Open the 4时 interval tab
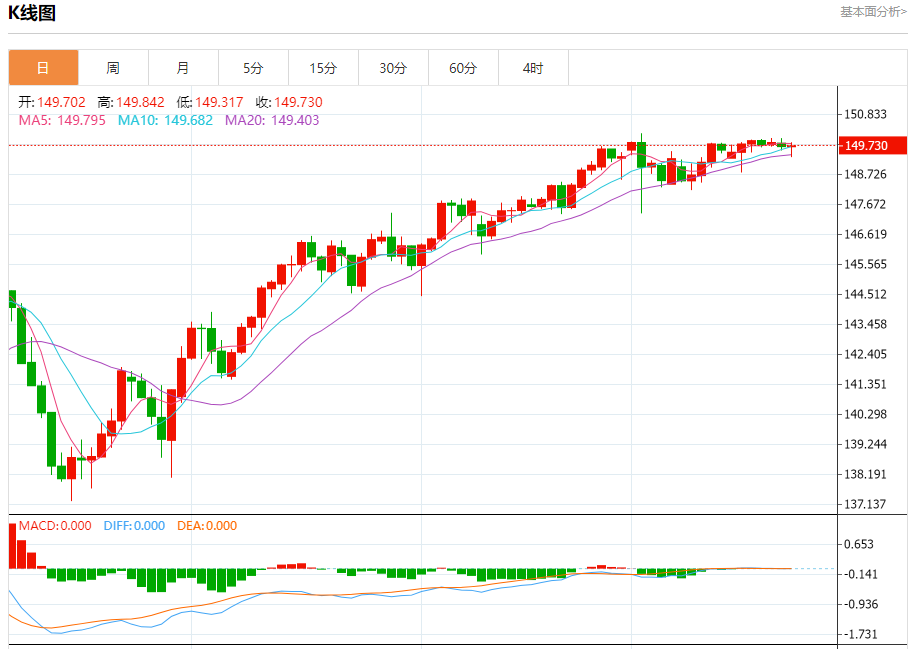 coord(533,68)
